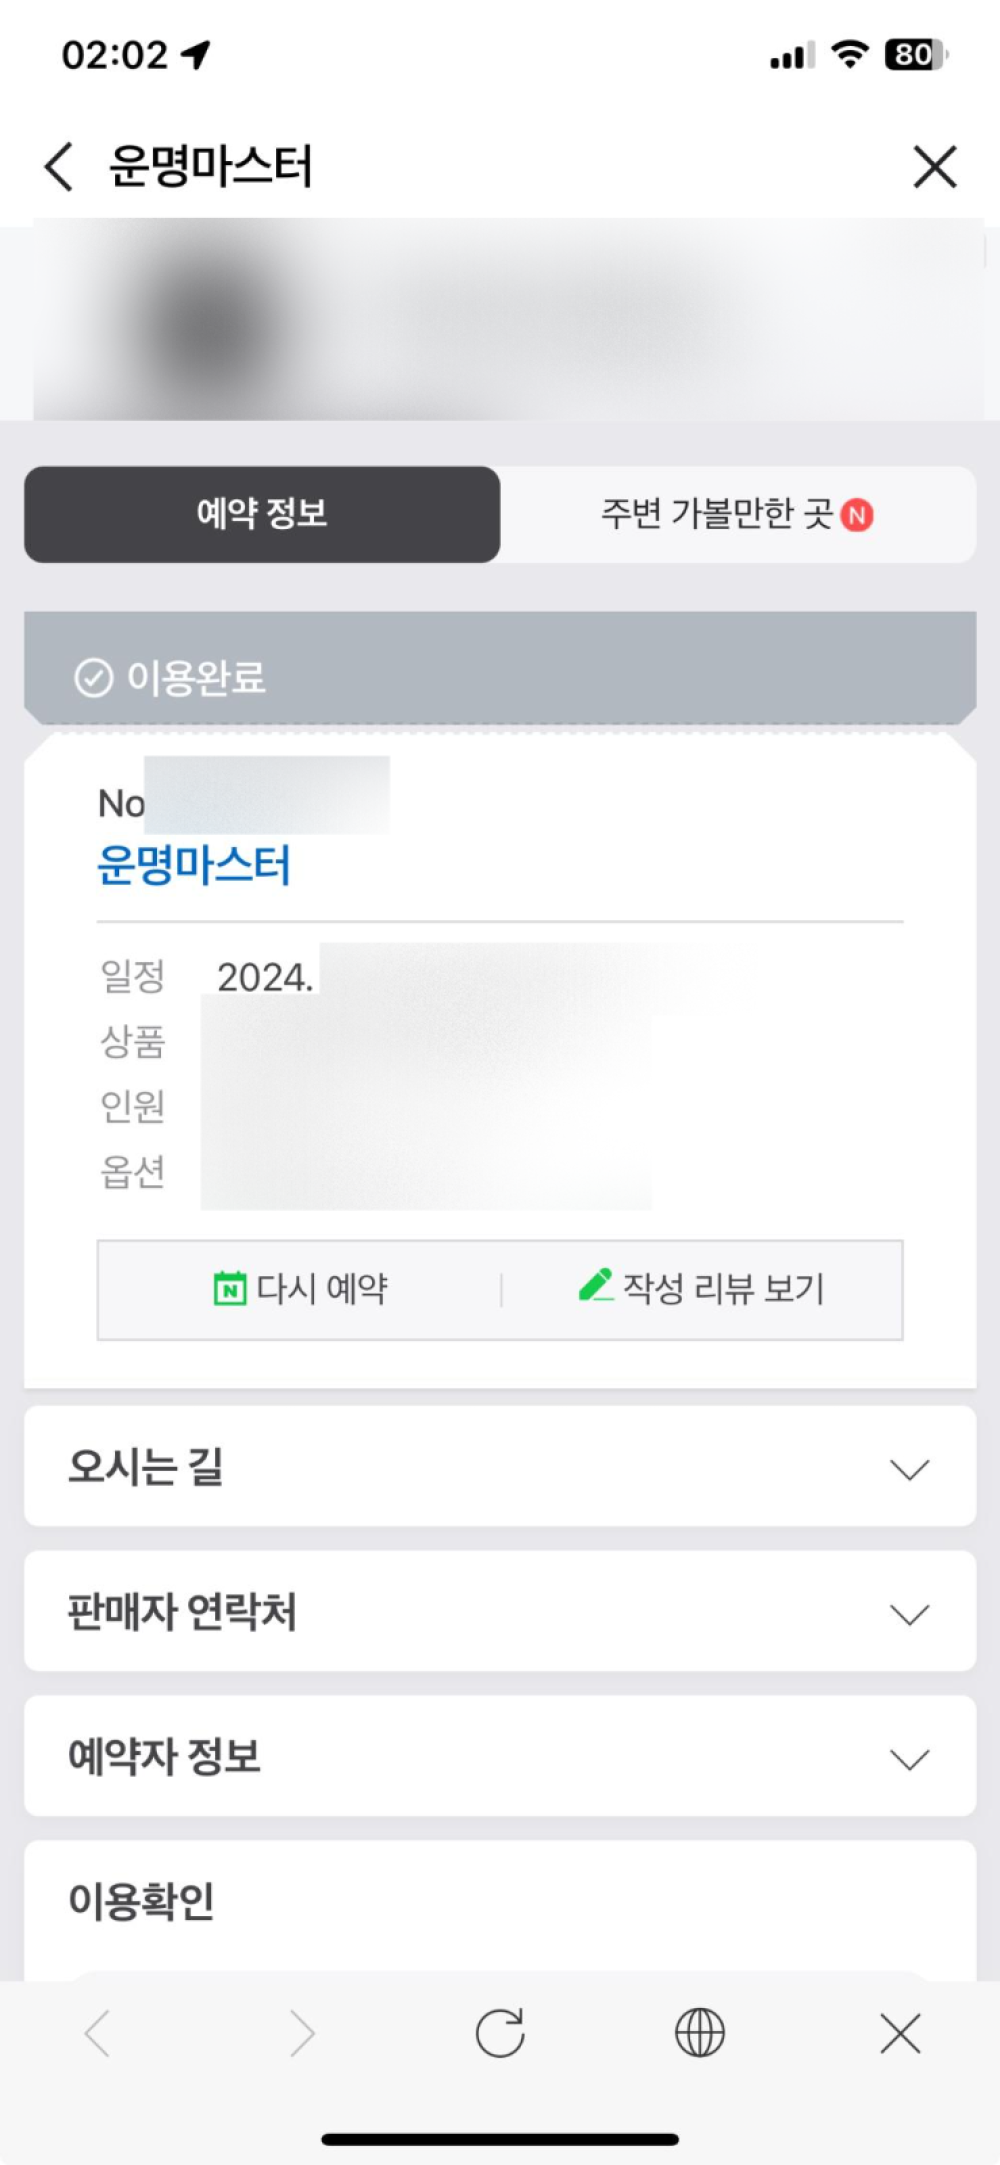Open 작성 리뷰 보기
Screen dimensions: 1000x2165
(x=722, y=1288)
